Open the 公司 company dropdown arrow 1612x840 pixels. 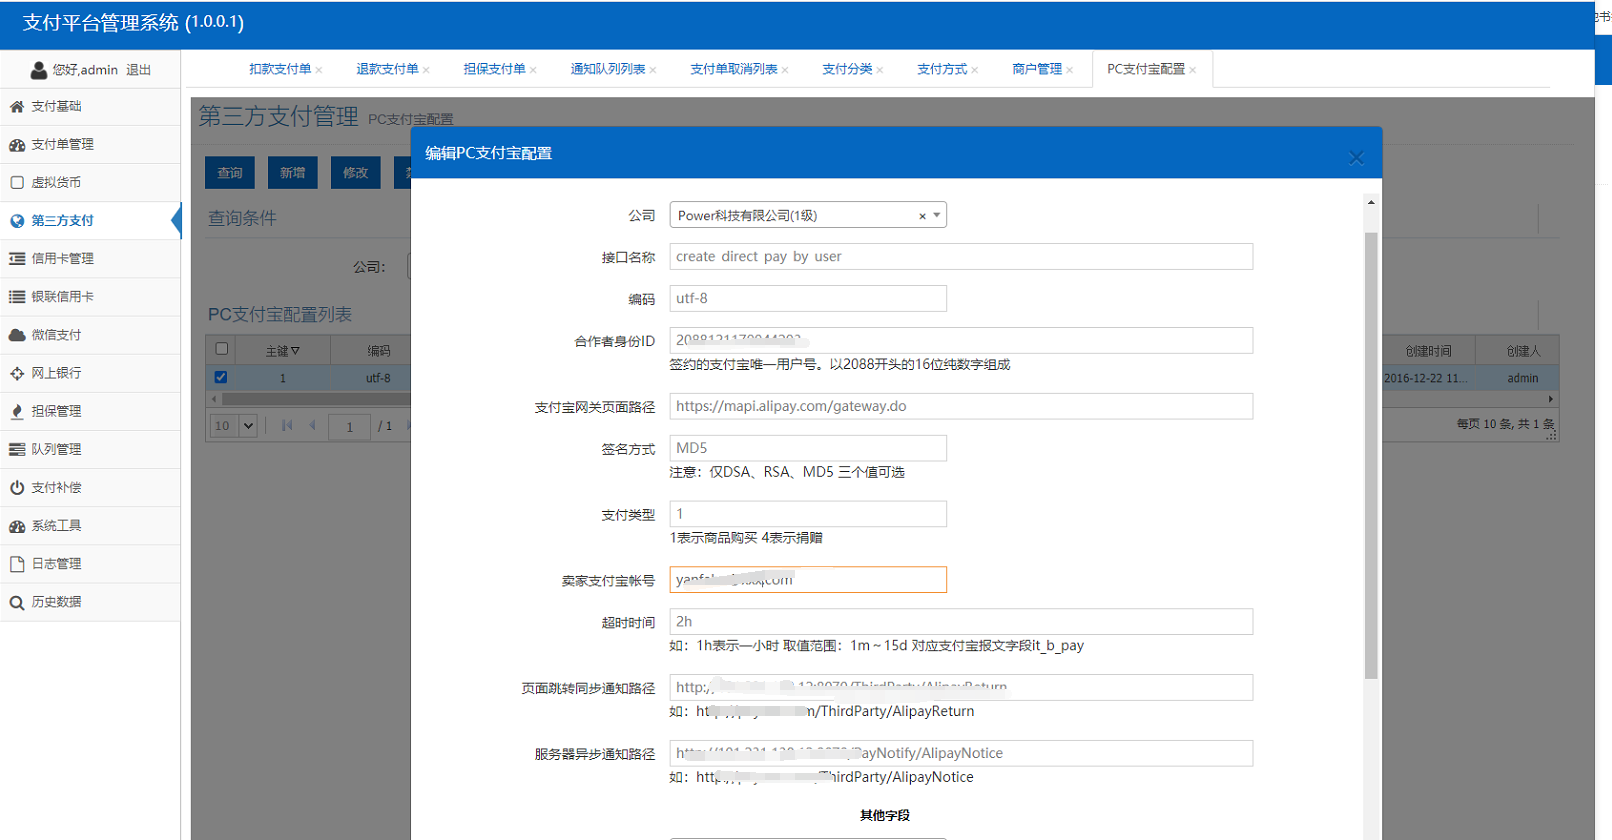click(937, 215)
